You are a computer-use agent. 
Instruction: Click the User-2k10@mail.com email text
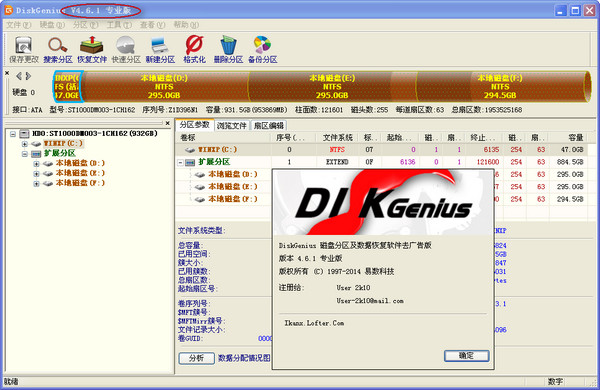click(x=370, y=301)
